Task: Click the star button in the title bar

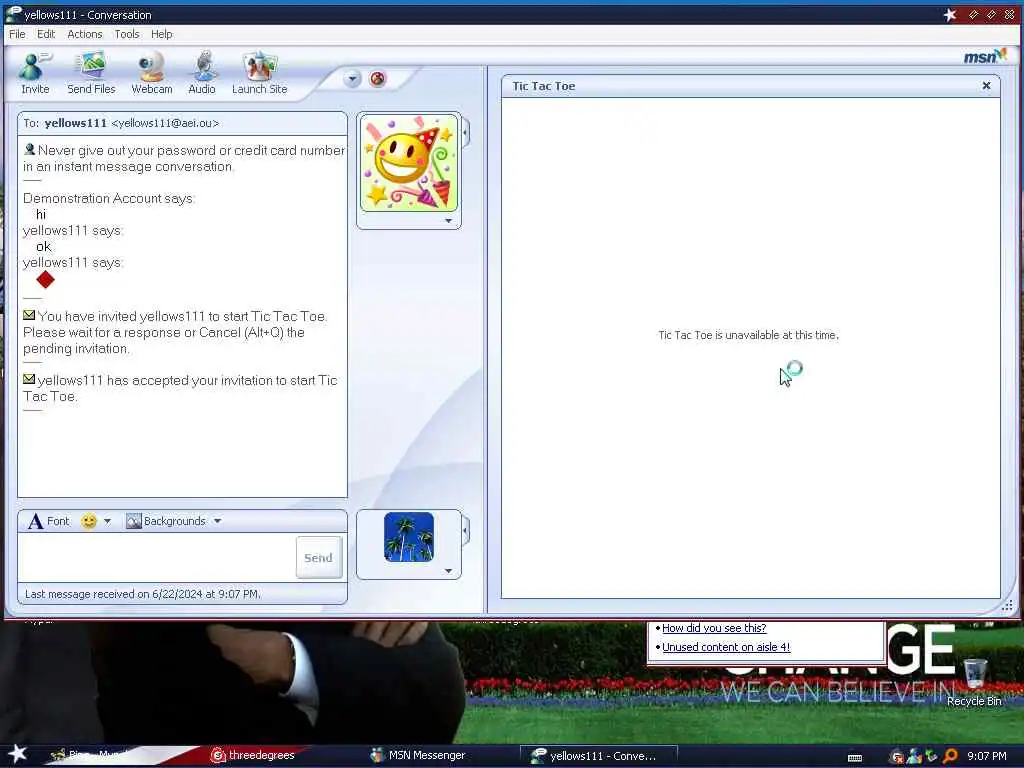Action: click(x=950, y=14)
